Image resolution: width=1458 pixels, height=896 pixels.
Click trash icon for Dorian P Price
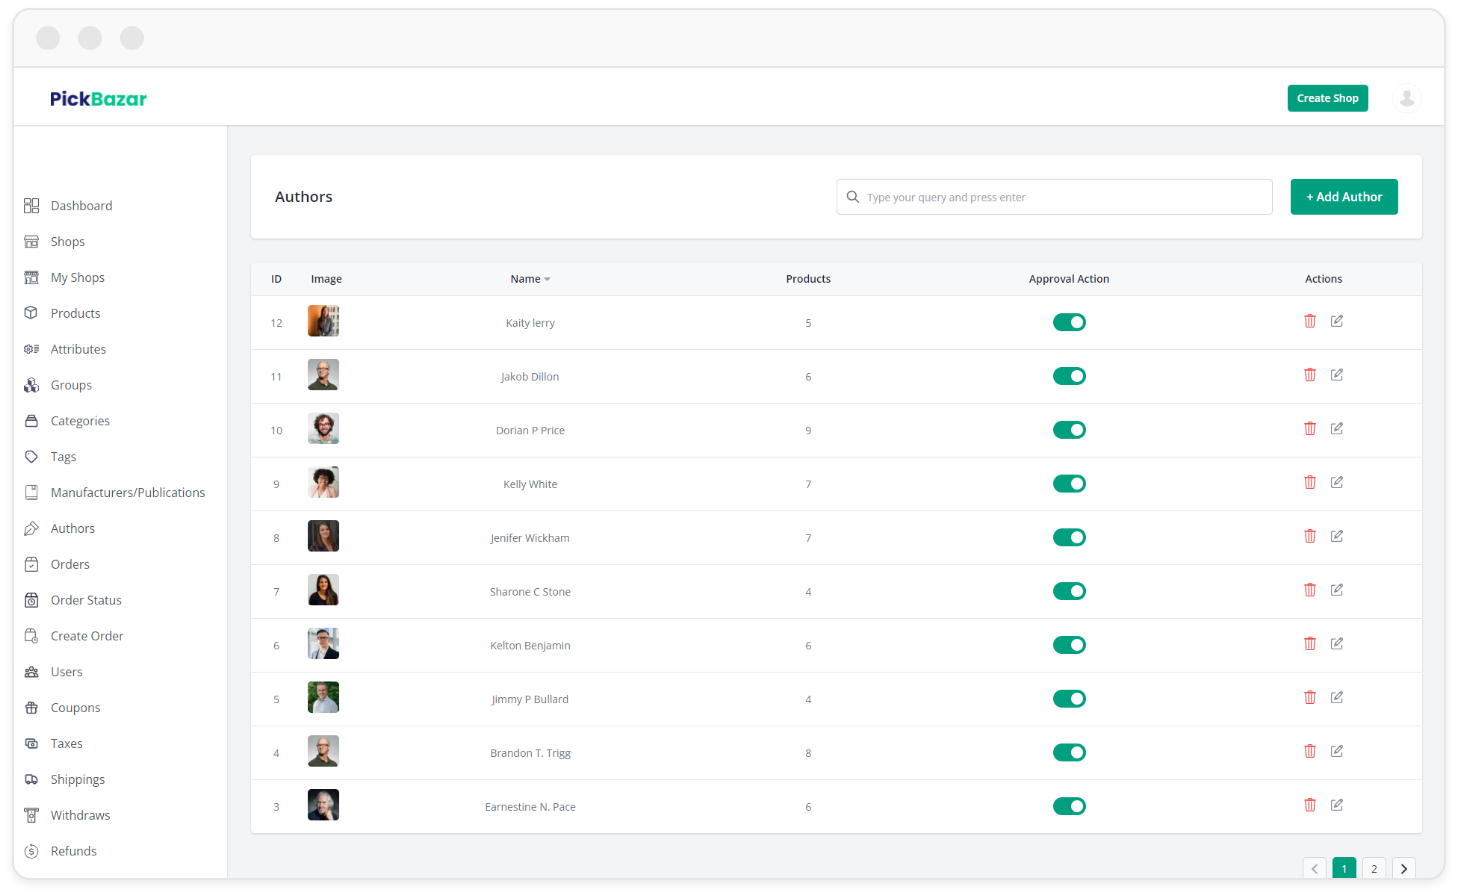click(x=1309, y=429)
